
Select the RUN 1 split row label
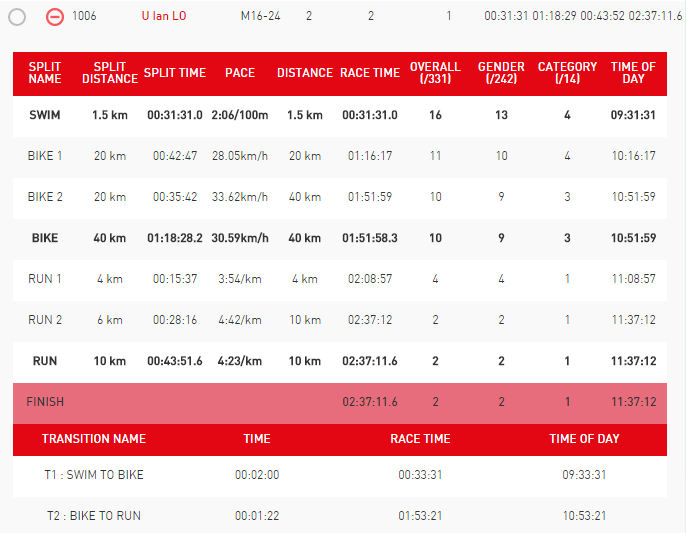45,279
